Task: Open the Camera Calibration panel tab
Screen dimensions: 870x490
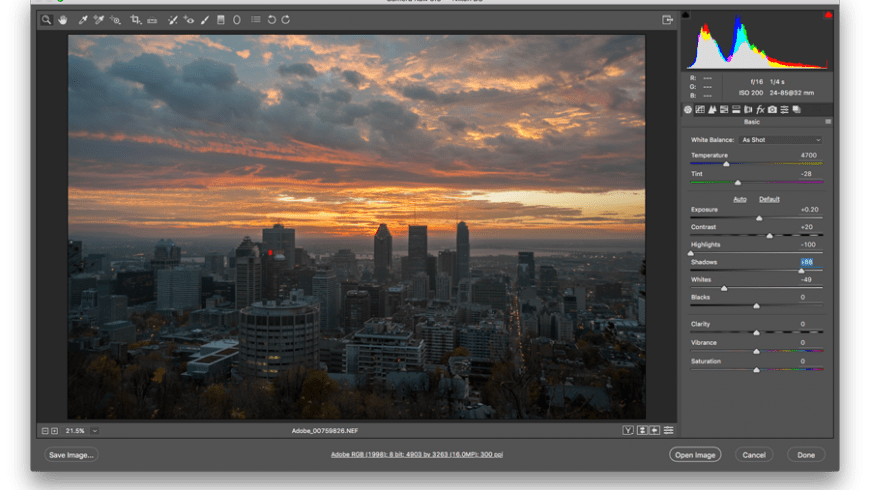Action: (772, 110)
